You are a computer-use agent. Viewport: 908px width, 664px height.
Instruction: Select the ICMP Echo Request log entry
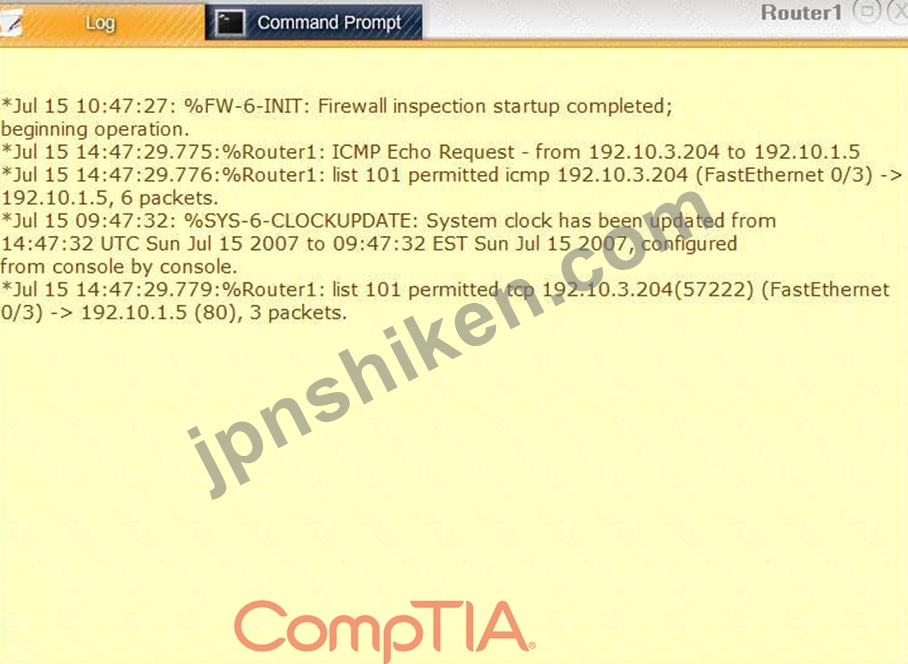pyautogui.click(x=431, y=152)
